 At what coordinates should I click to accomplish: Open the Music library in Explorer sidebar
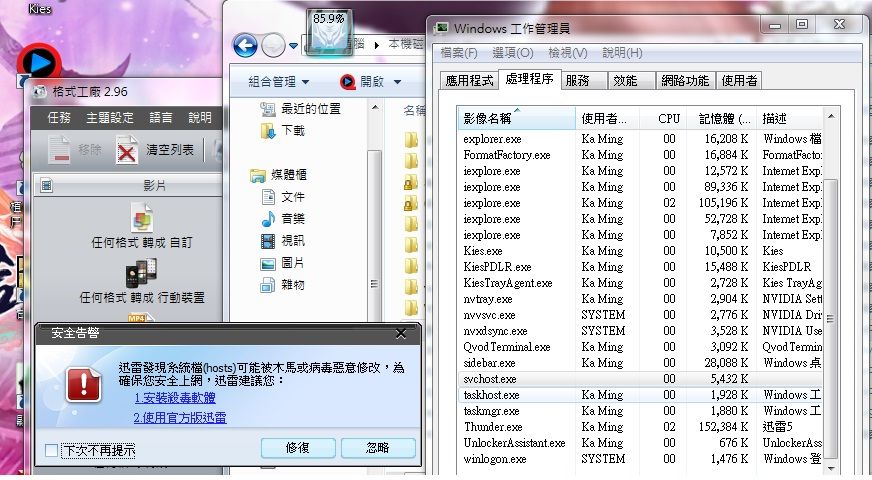click(293, 219)
